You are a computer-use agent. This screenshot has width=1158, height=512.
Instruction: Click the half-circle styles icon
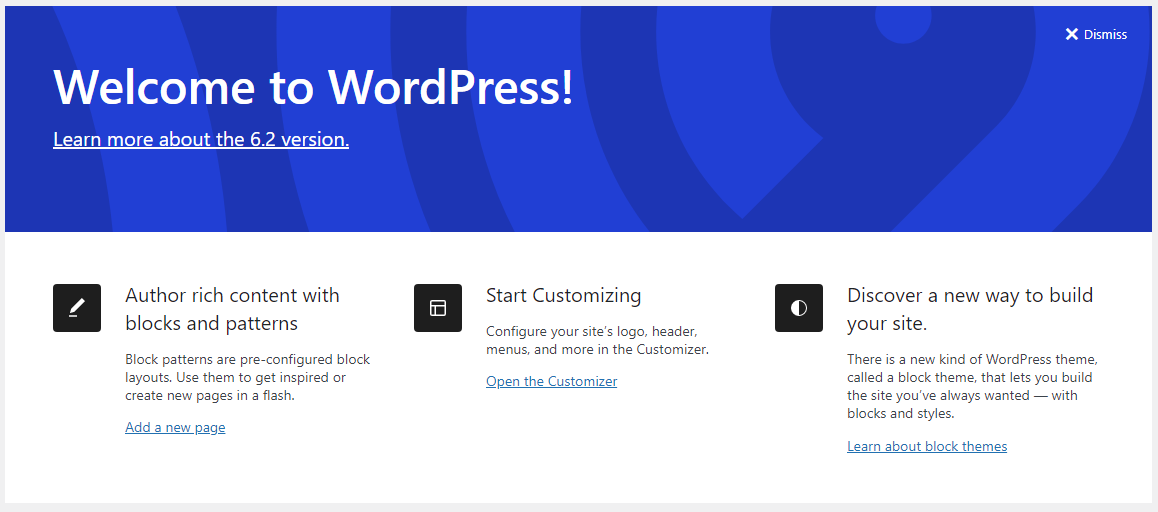click(x=799, y=308)
